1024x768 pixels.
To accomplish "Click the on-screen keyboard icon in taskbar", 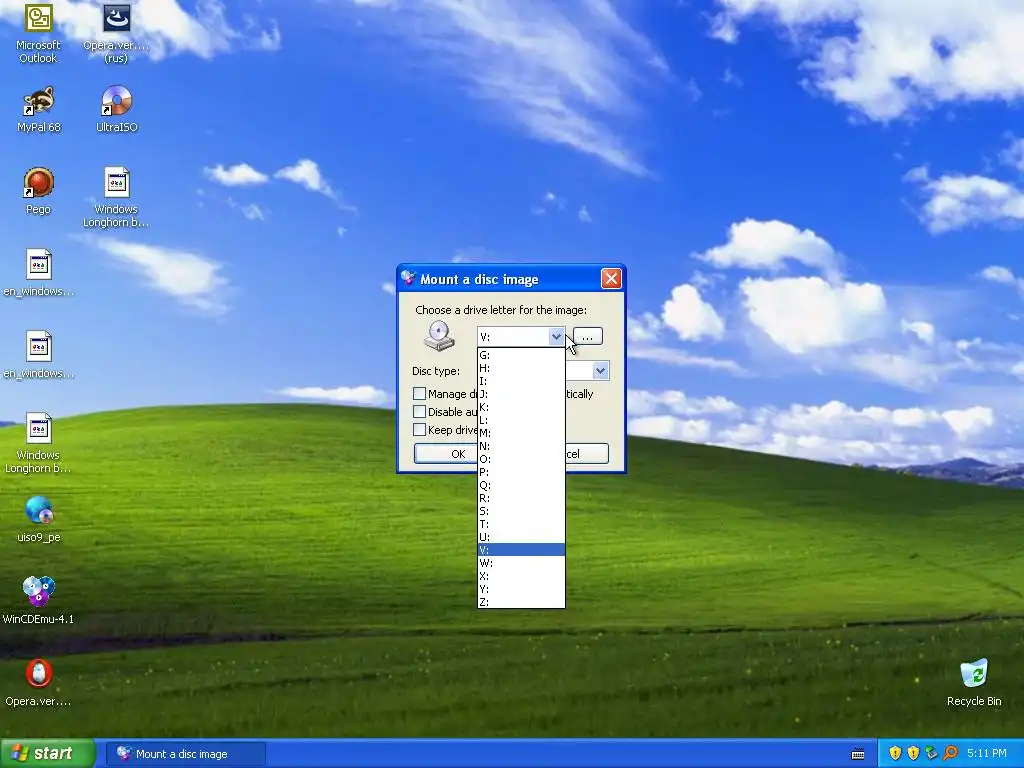I will point(858,754).
